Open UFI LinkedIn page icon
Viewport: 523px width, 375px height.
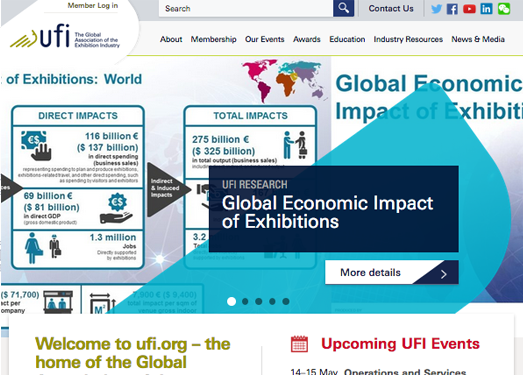click(486, 9)
